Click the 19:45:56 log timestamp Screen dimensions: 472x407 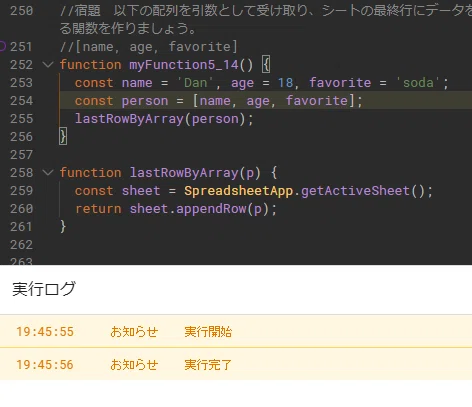(45, 365)
